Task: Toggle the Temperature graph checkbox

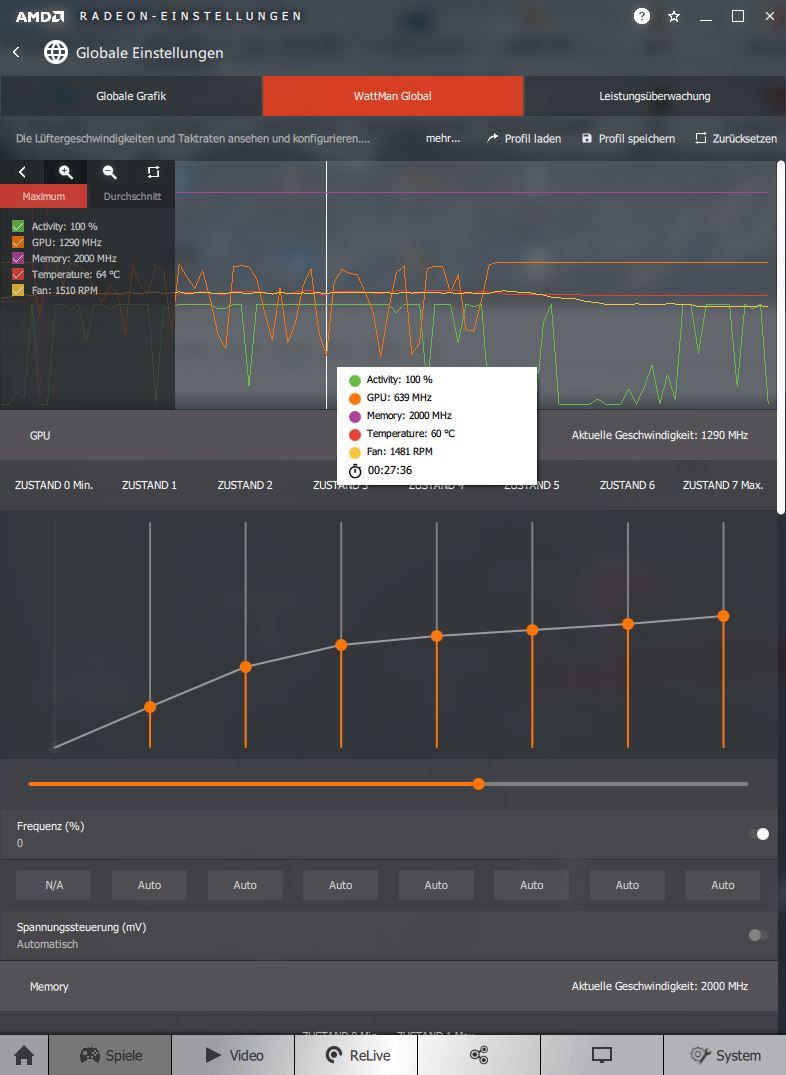Action: (18, 274)
